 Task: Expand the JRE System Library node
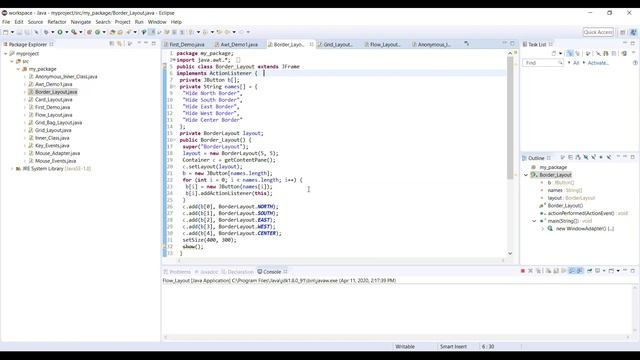coord(12,169)
